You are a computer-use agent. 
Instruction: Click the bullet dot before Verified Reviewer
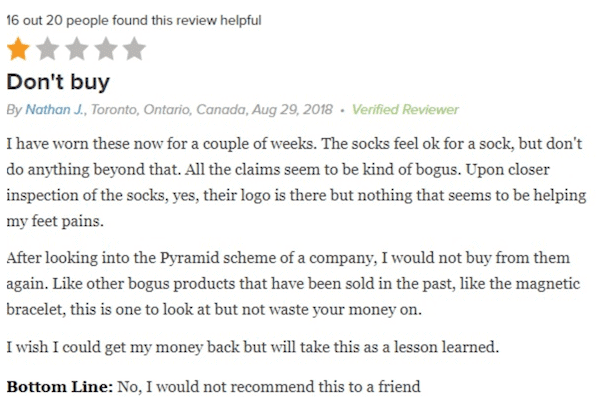pos(342,111)
